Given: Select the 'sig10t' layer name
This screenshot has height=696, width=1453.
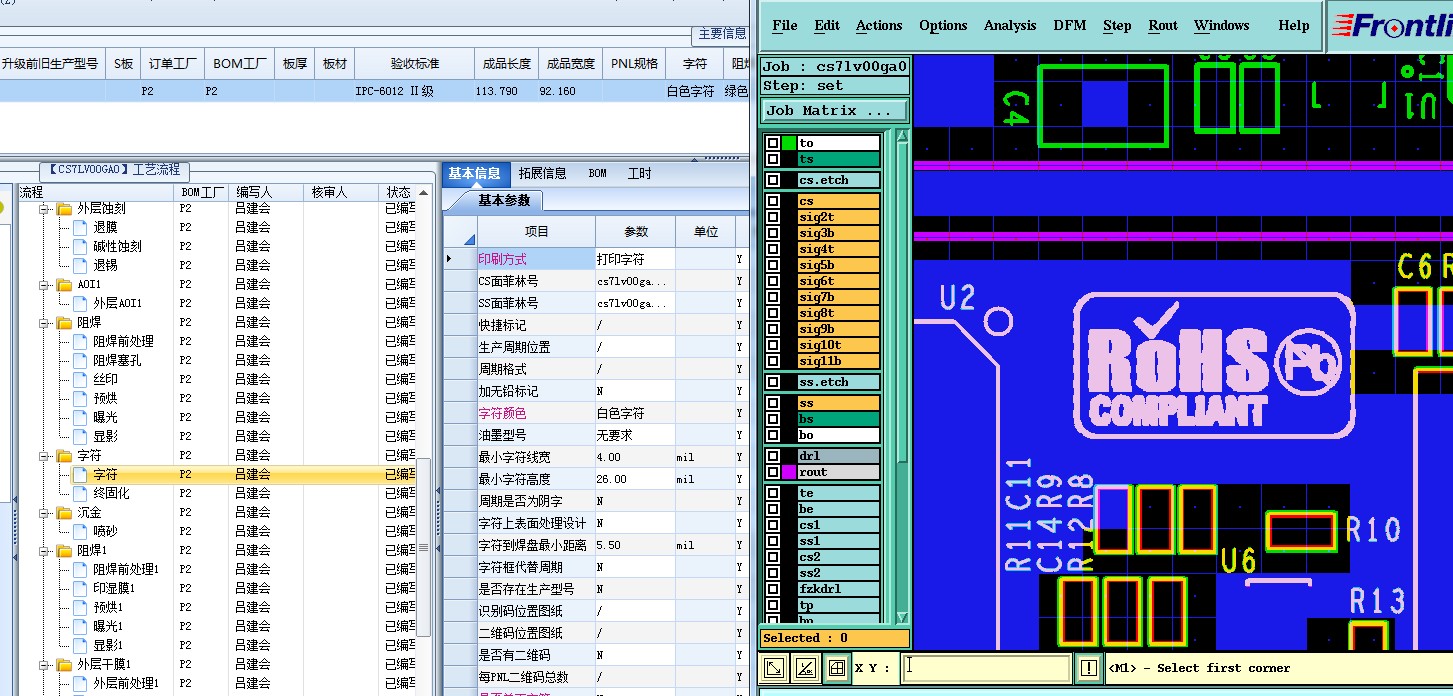Looking at the screenshot, I should tap(838, 345).
